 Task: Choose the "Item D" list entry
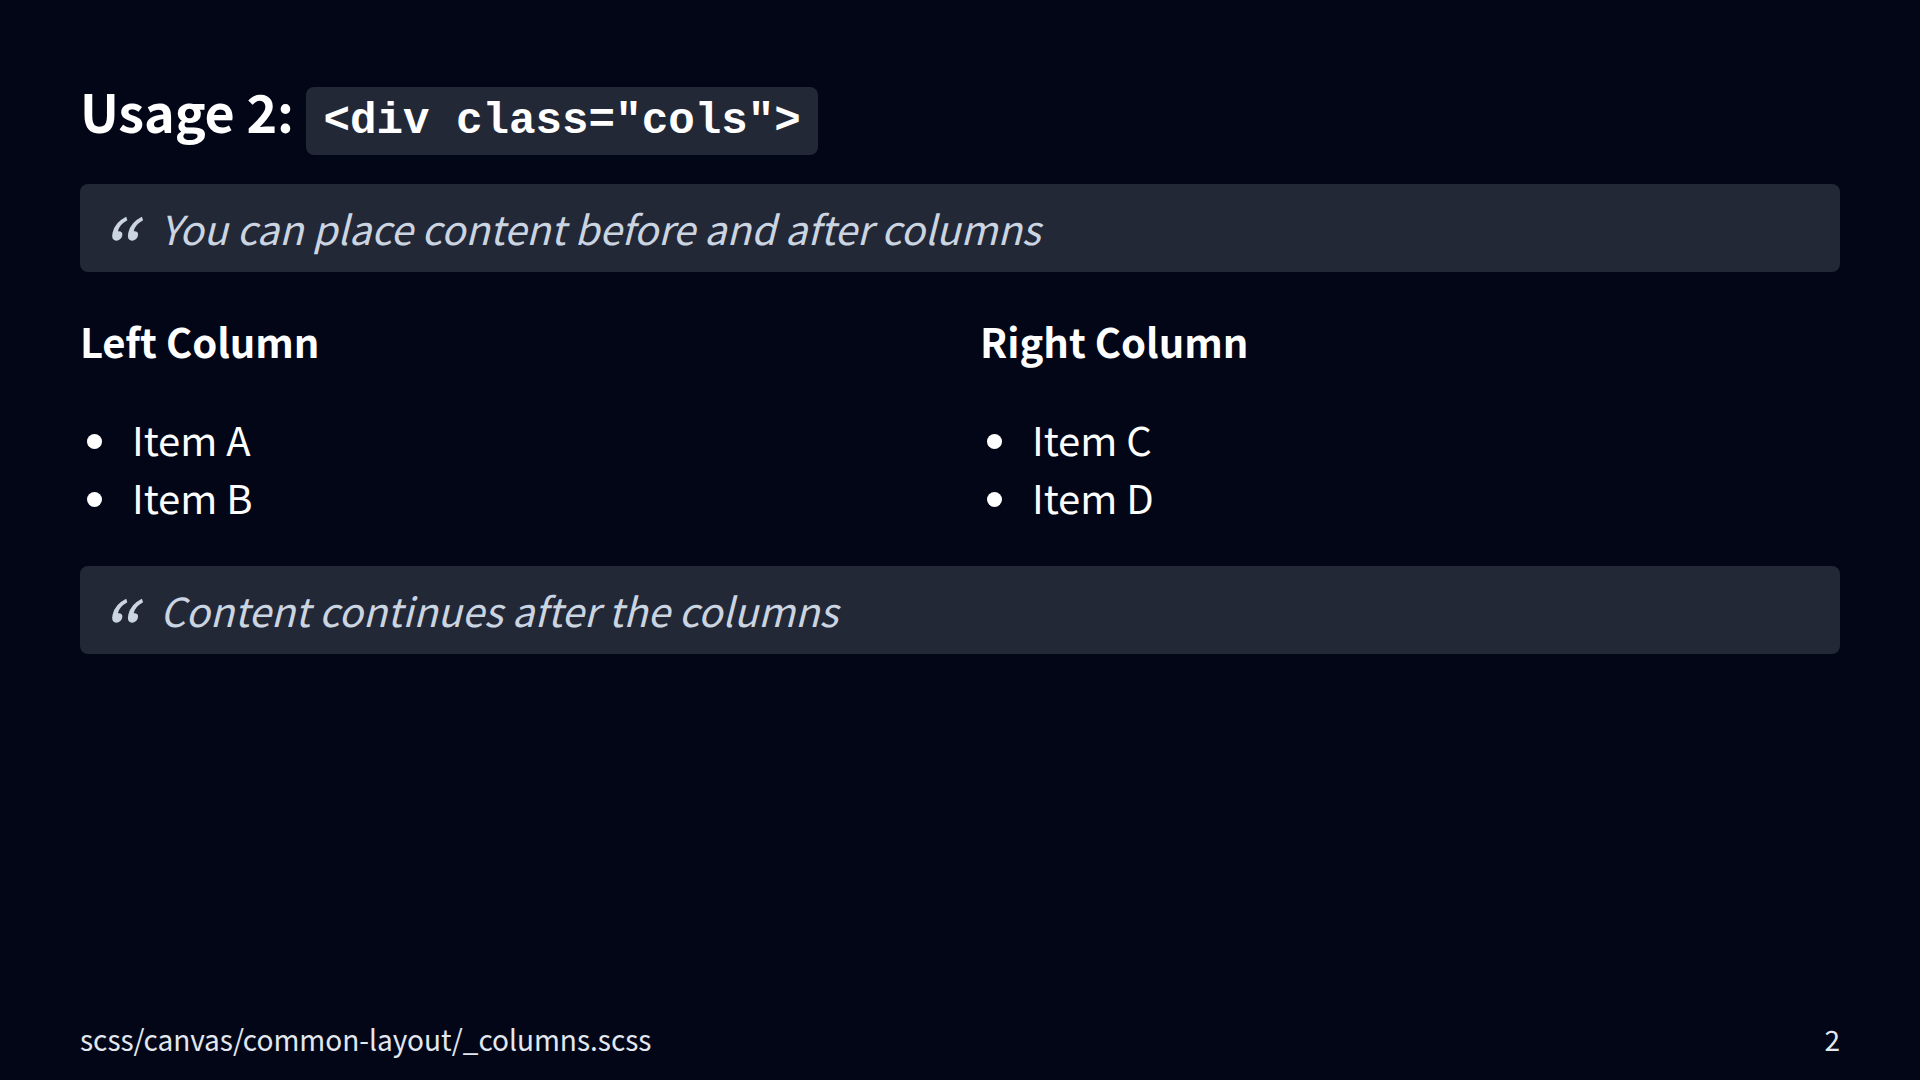pyautogui.click(x=1093, y=500)
